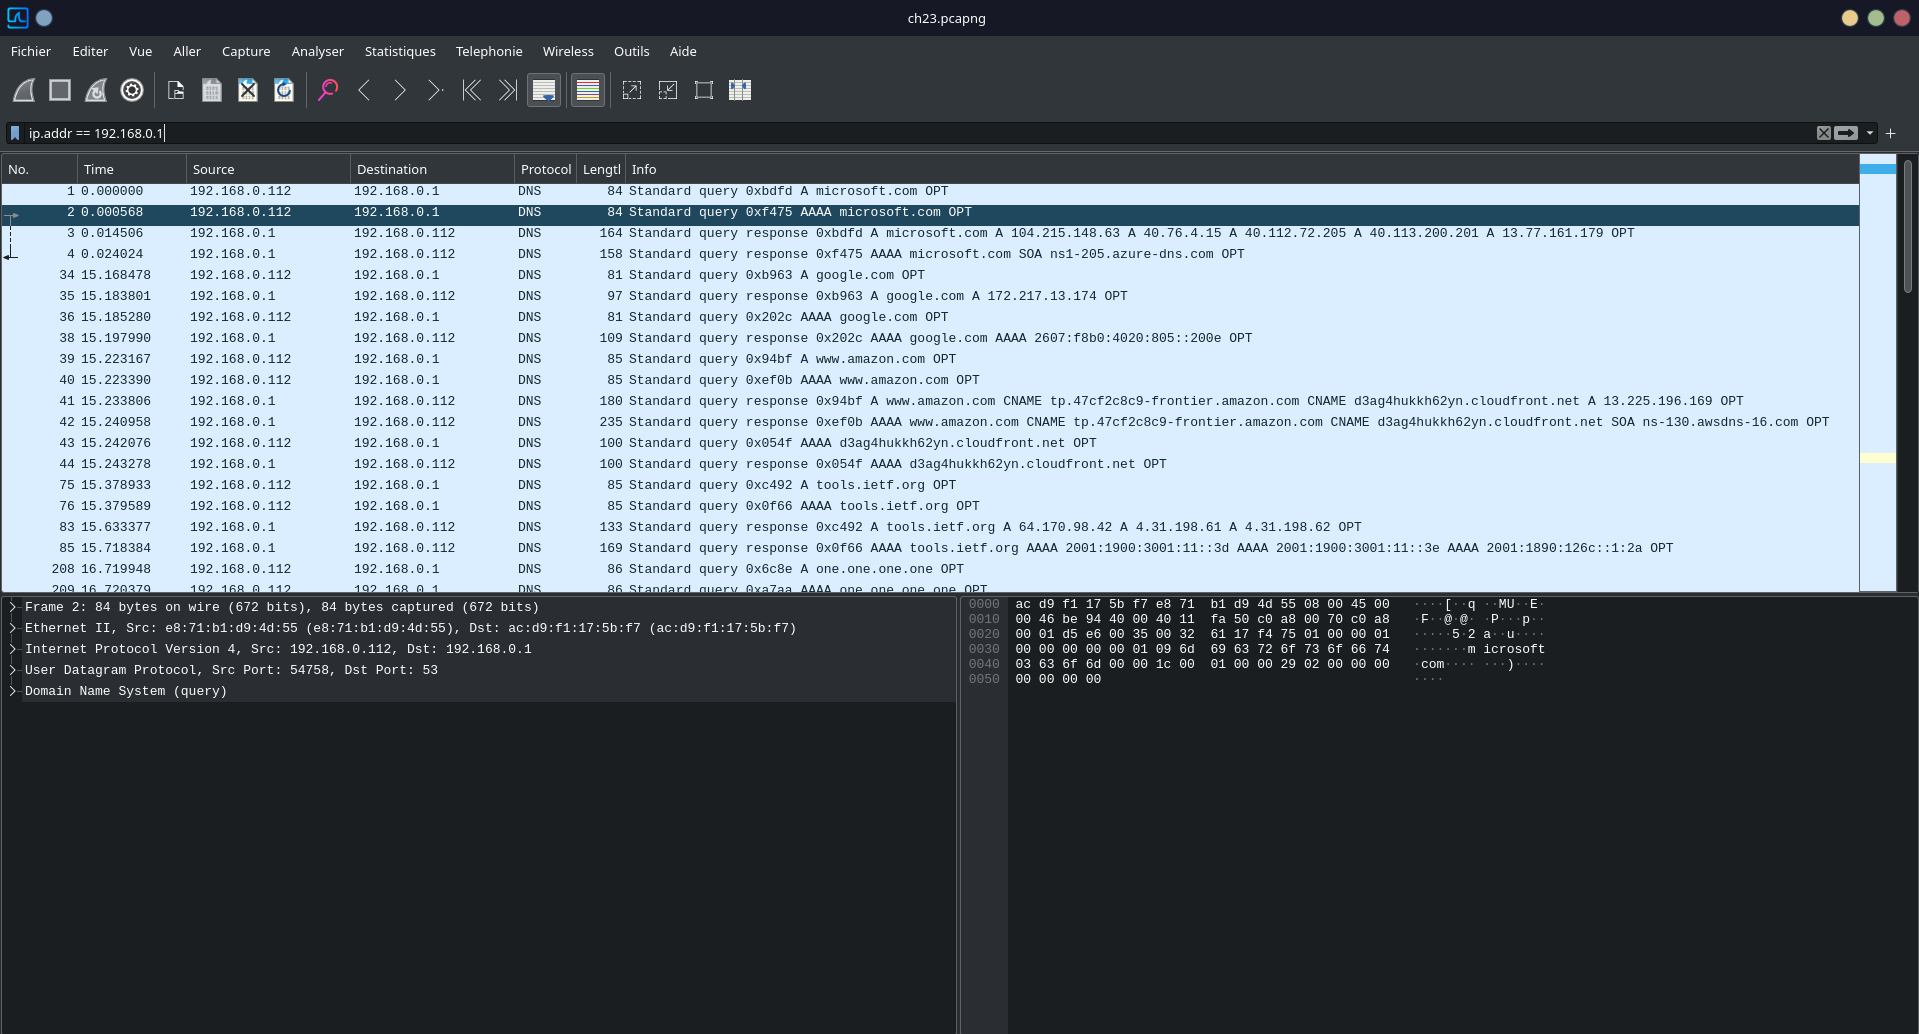Click the blue dot window pin button

click(44, 18)
